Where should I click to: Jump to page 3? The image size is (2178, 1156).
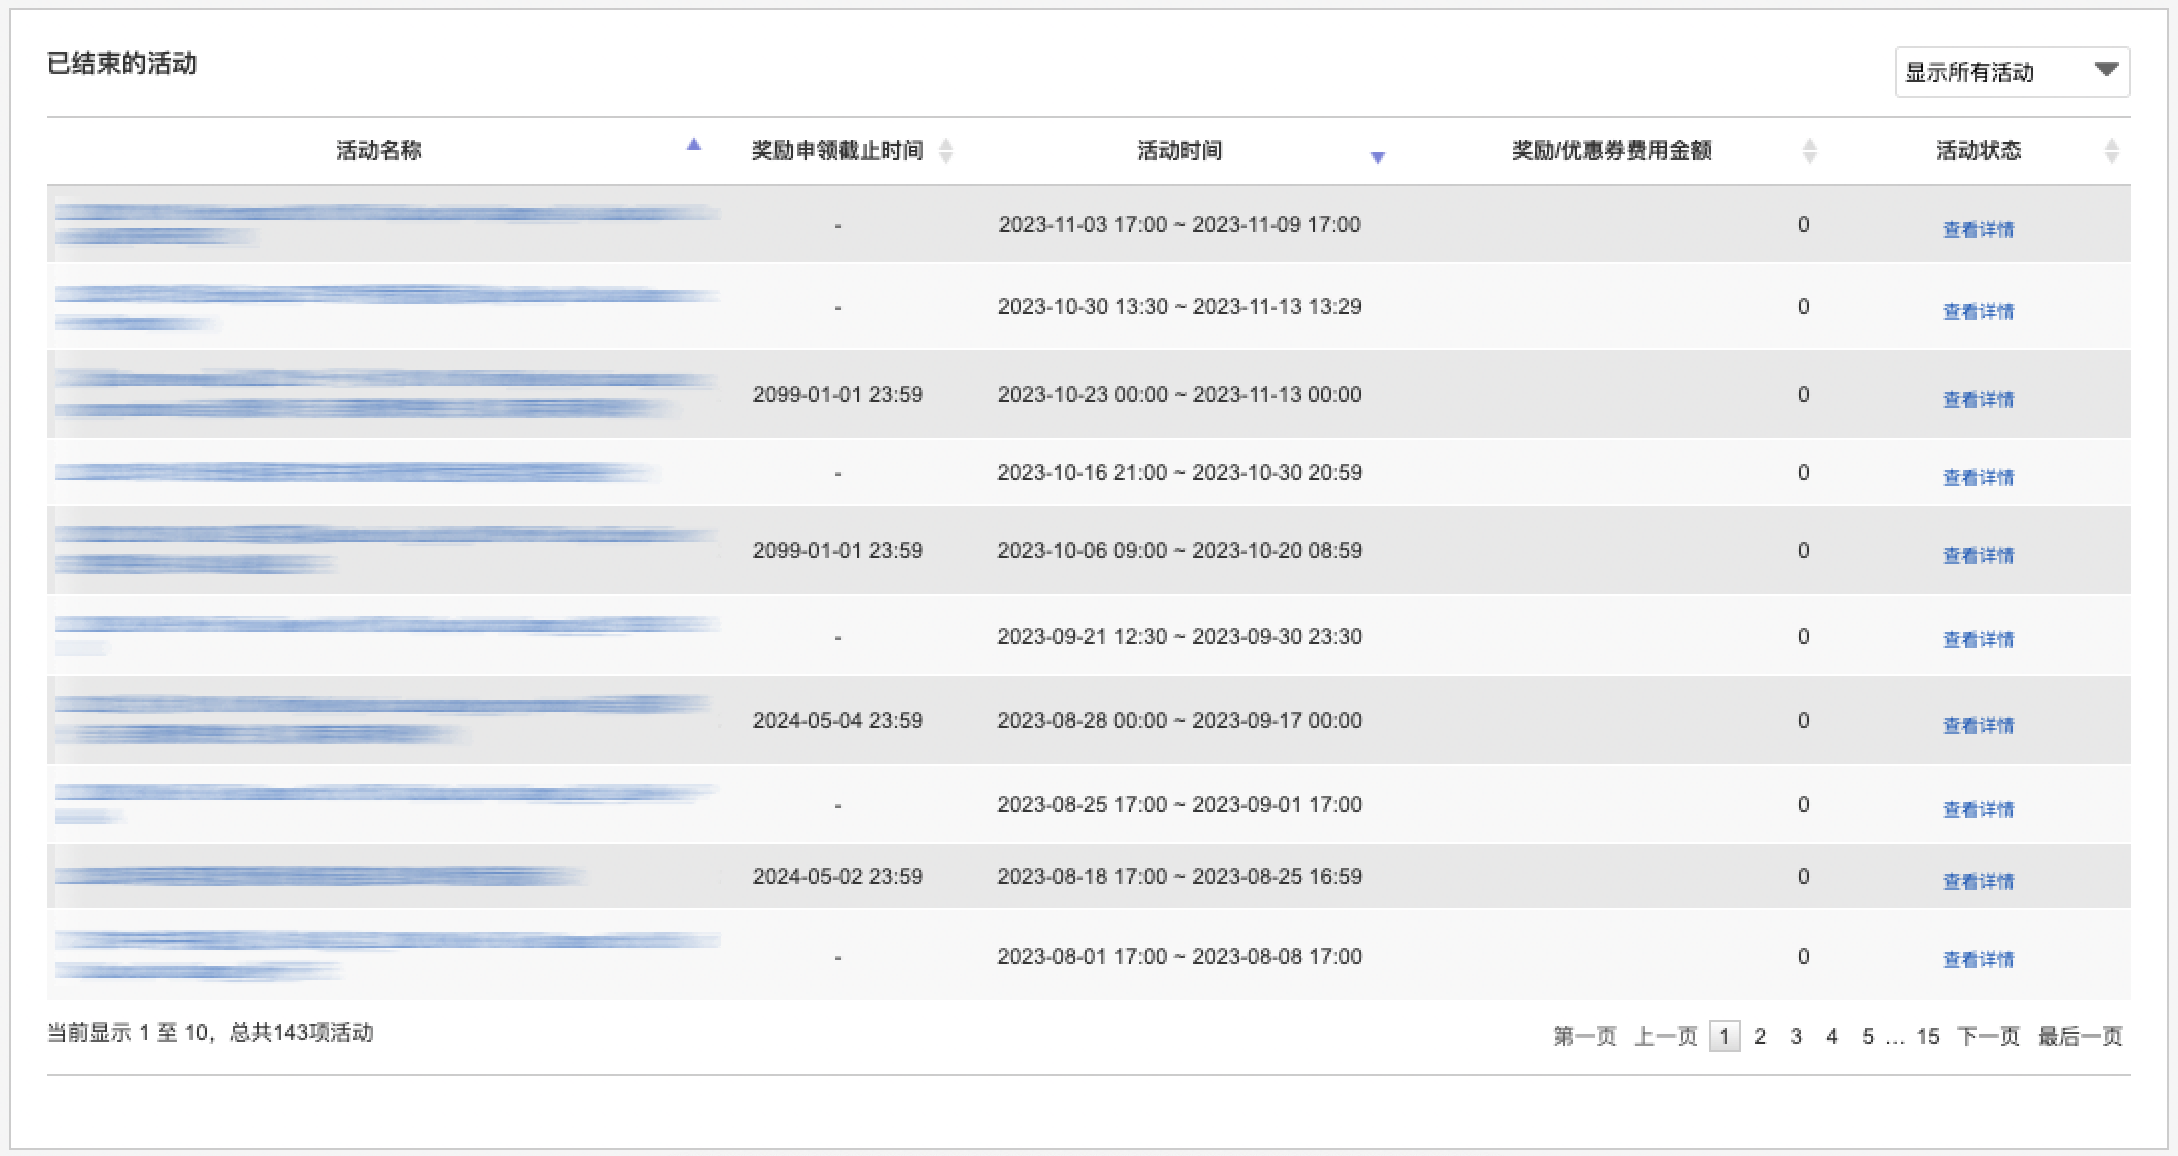tap(1796, 1036)
